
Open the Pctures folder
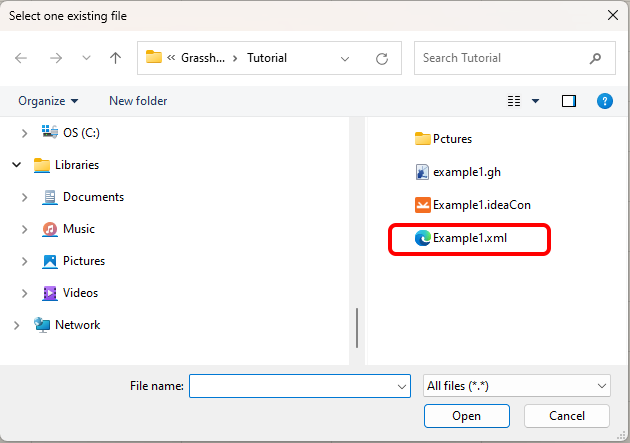coord(422,139)
